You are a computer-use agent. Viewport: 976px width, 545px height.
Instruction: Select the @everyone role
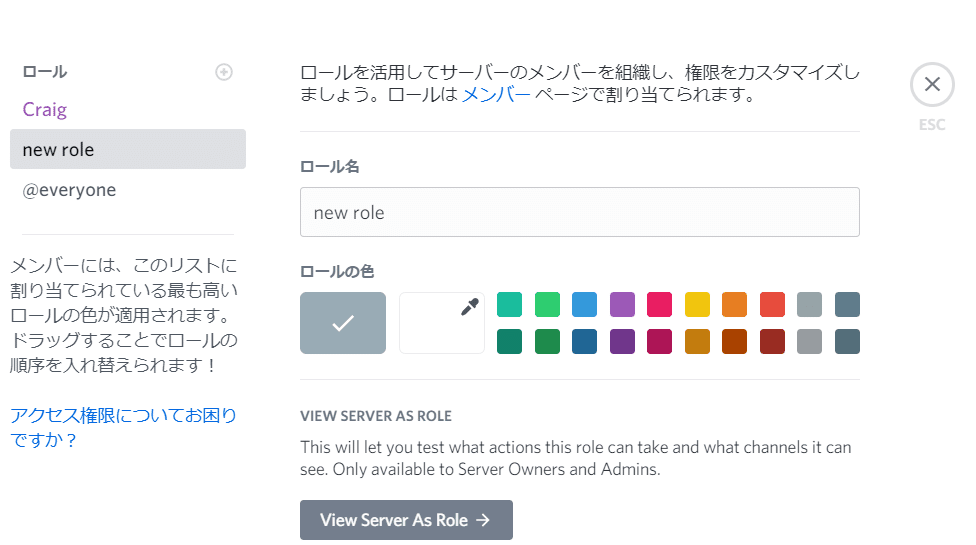click(69, 190)
